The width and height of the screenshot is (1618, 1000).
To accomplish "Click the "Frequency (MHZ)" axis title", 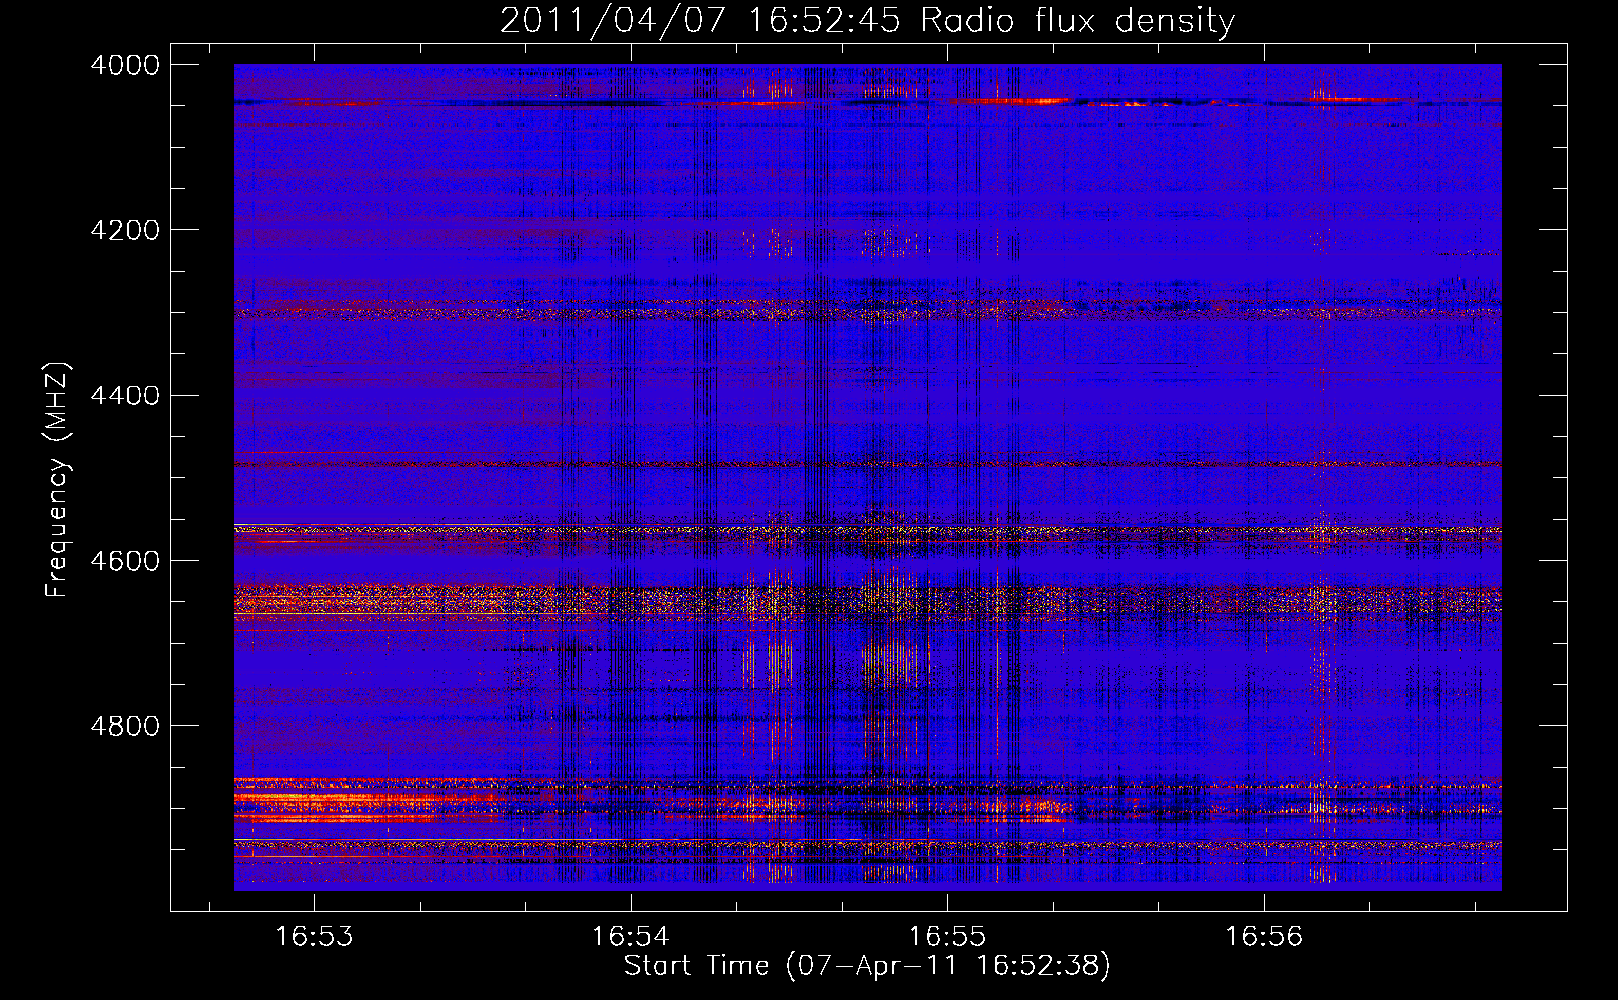I will (57, 480).
